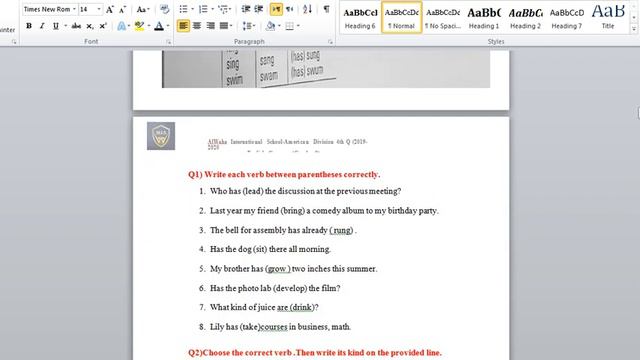Screen dimensions: 640x360
Task: Justify the paragraph text
Action: click(x=224, y=26)
